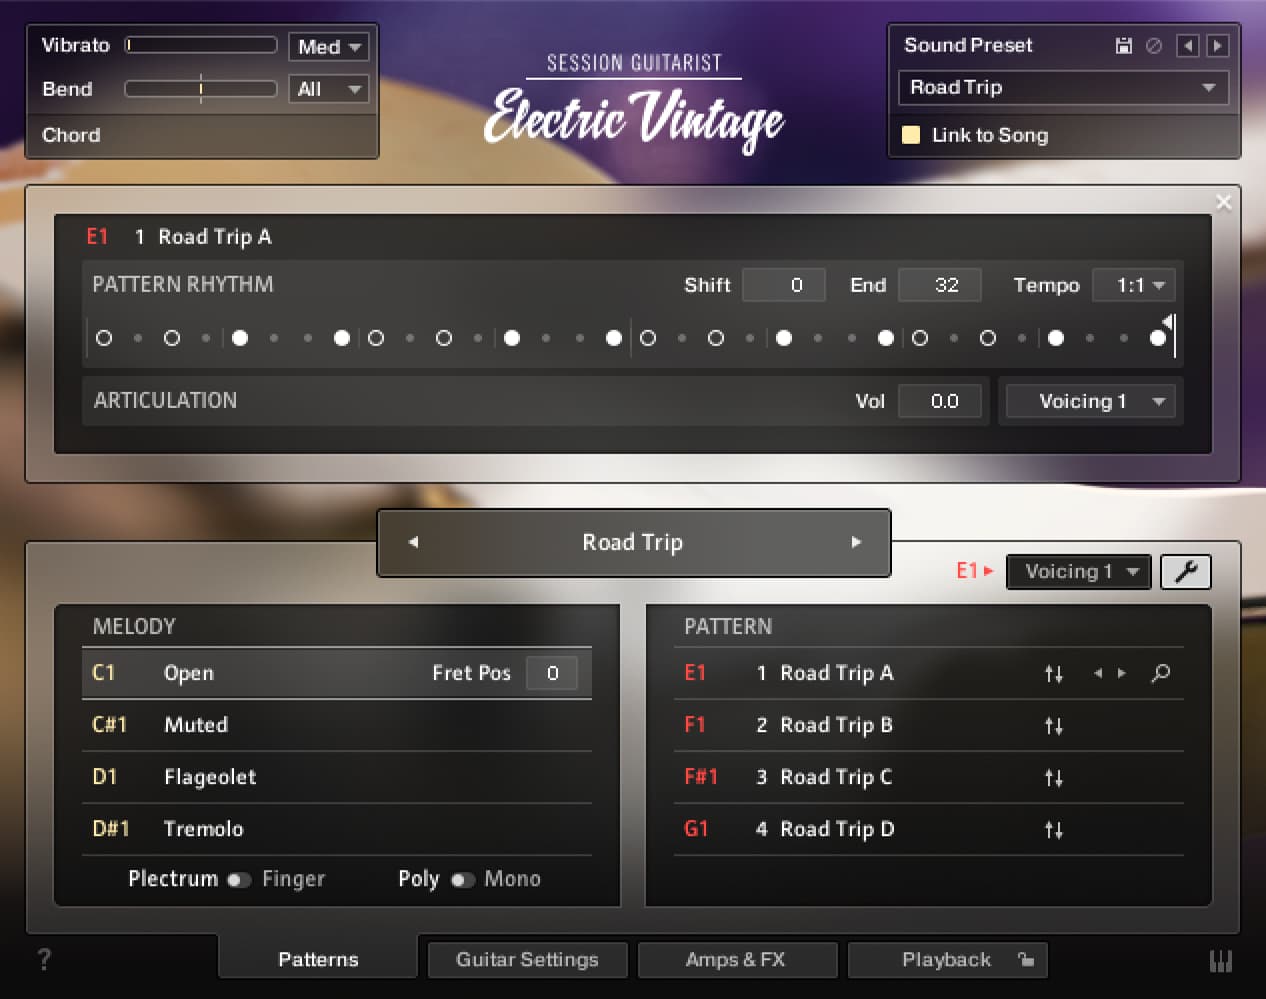Open Sound Preset Road Trip dropdown
Image resolution: width=1266 pixels, height=999 pixels.
click(1063, 87)
